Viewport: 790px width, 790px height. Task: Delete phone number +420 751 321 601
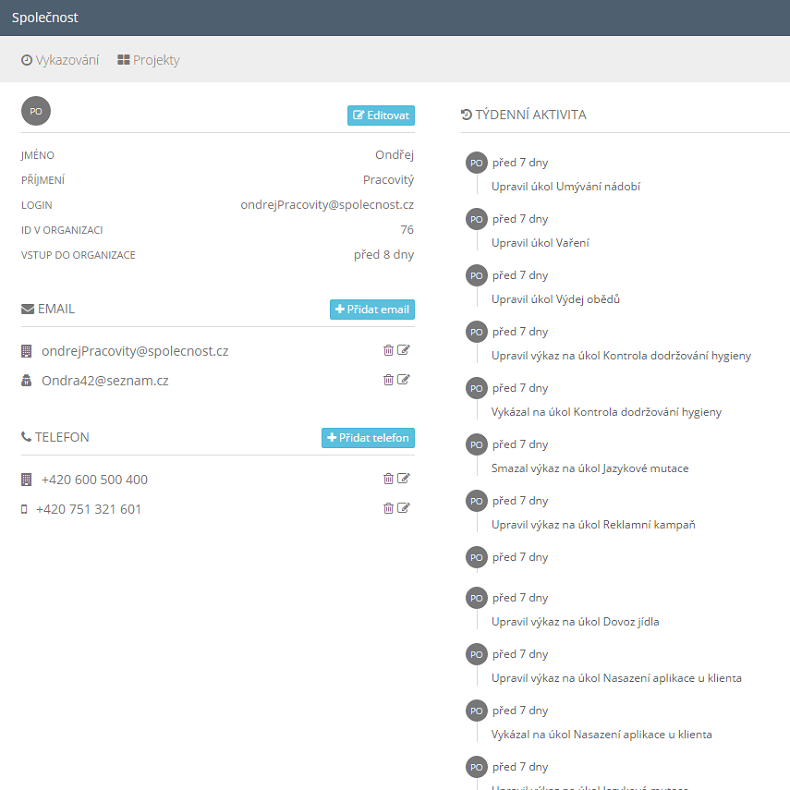click(x=388, y=508)
